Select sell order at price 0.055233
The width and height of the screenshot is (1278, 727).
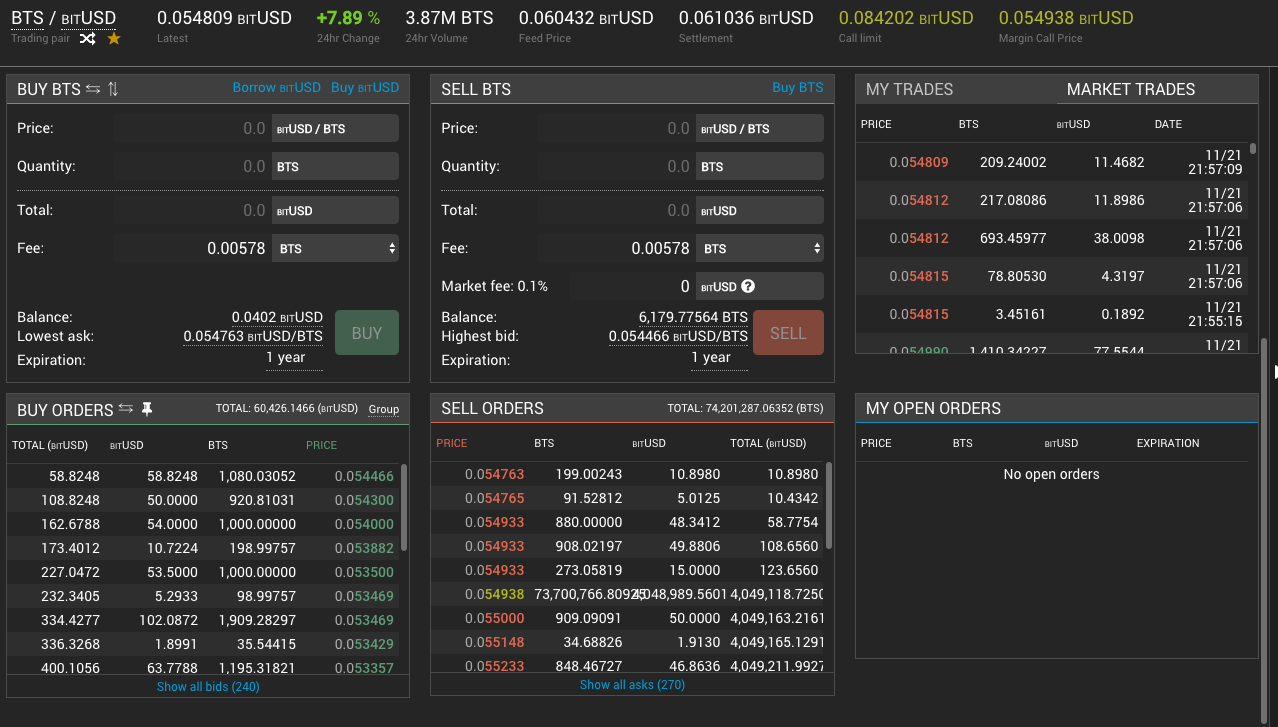click(x=628, y=665)
